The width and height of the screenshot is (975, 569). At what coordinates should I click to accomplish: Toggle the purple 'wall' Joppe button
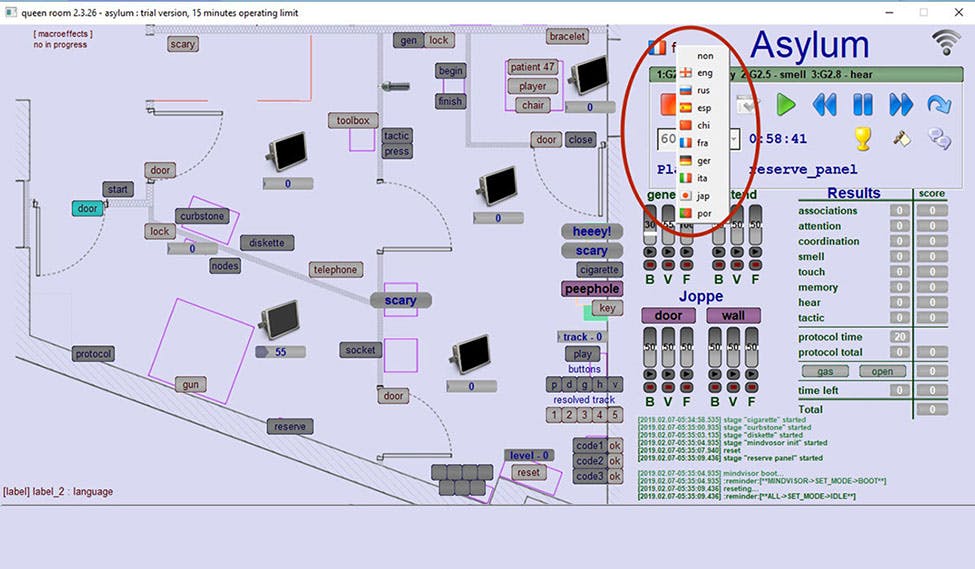[x=733, y=316]
